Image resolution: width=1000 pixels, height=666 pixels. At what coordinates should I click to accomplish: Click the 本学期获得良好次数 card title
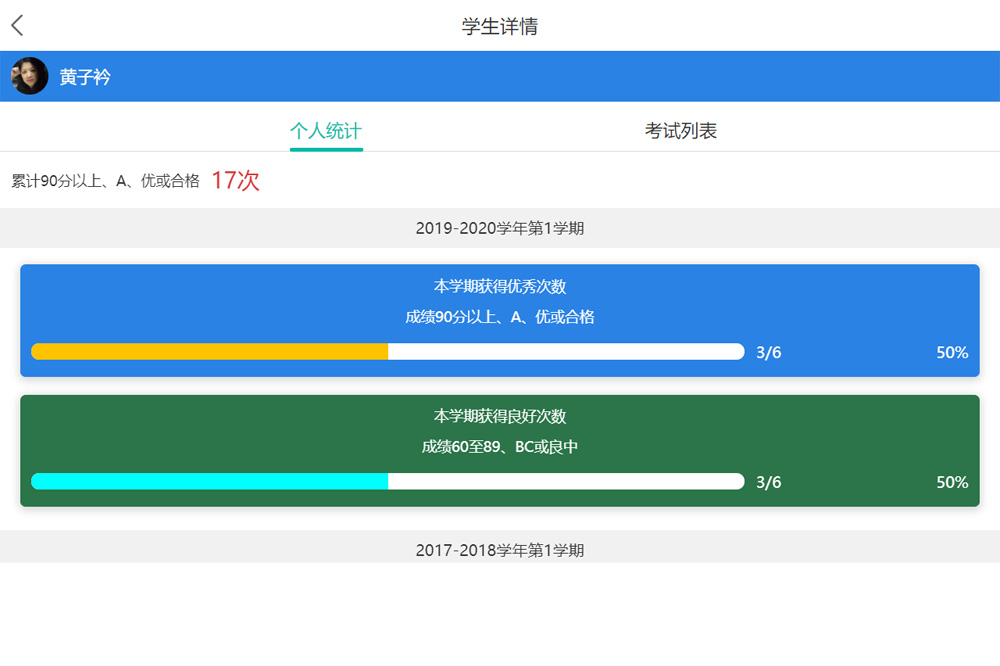click(500, 416)
